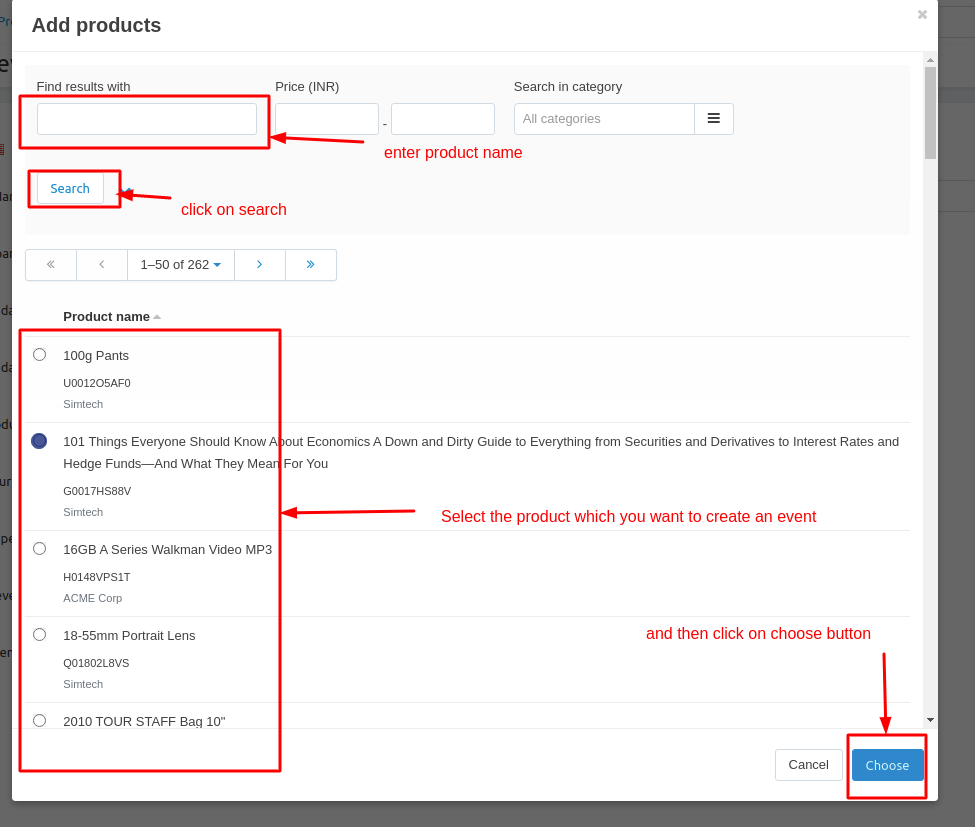Click the Cancel button
This screenshot has width=975, height=827.
[808, 765]
